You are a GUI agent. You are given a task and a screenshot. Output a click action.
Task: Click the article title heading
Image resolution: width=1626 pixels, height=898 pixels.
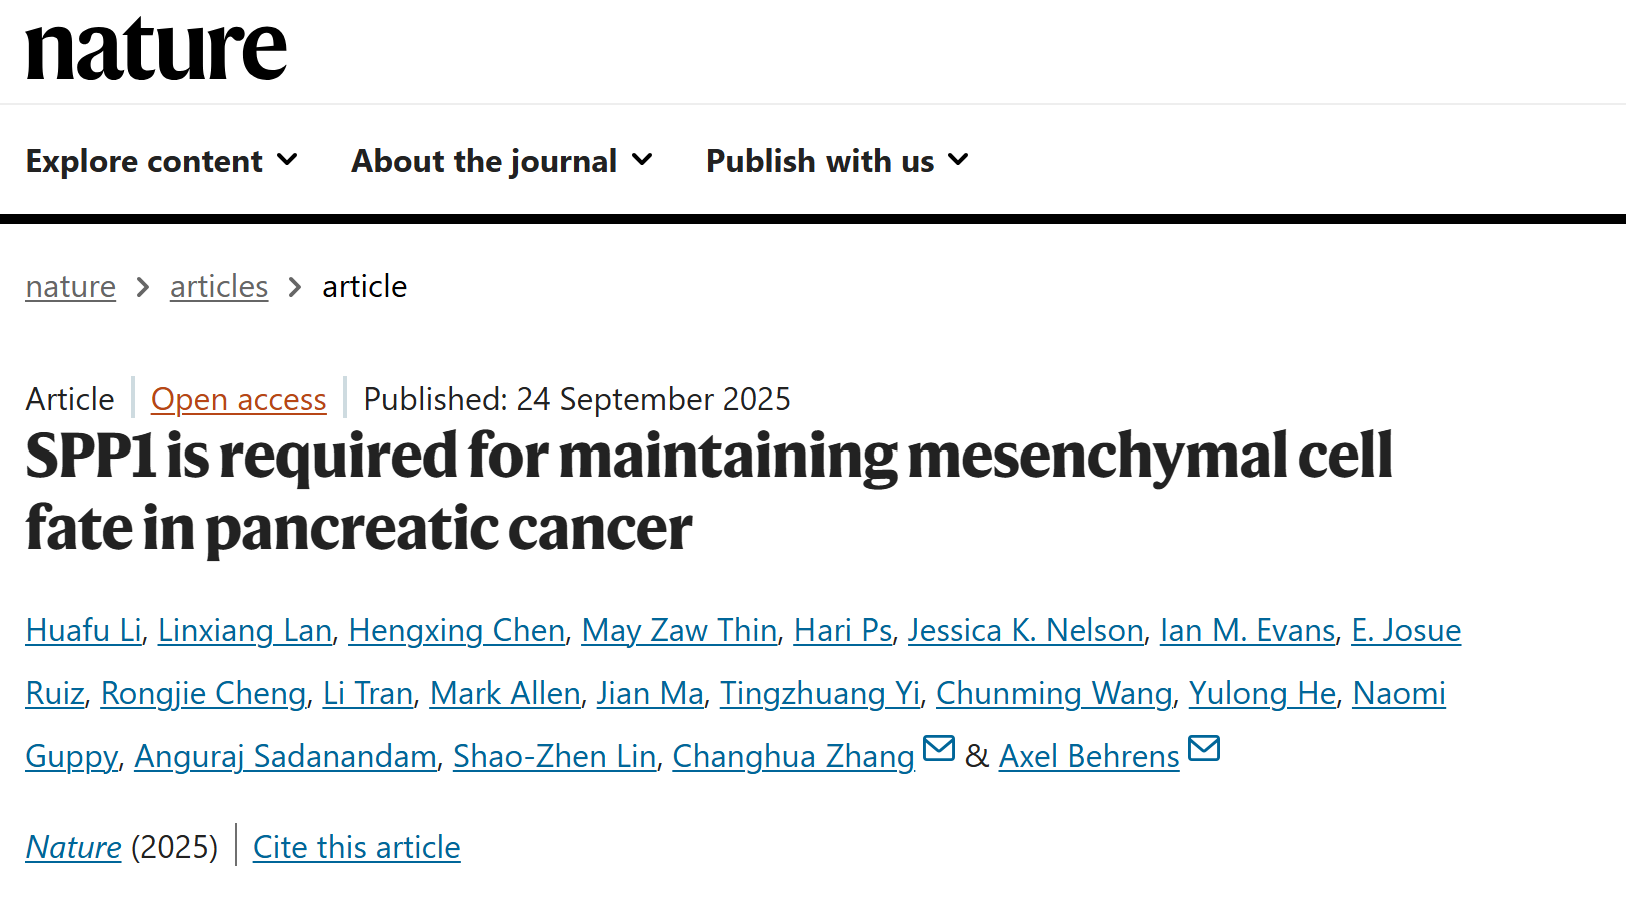[x=708, y=491]
